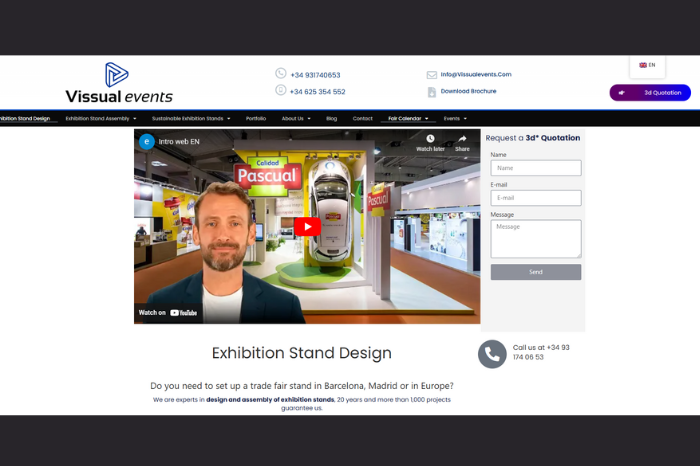Play the YouTube video
This screenshot has width=700, height=466.
tap(307, 227)
